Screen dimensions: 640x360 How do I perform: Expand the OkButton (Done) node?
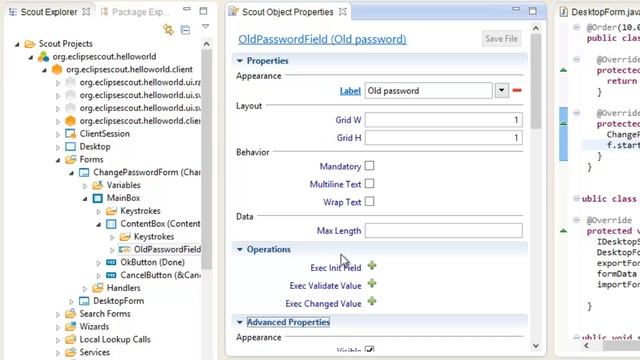coord(98,263)
